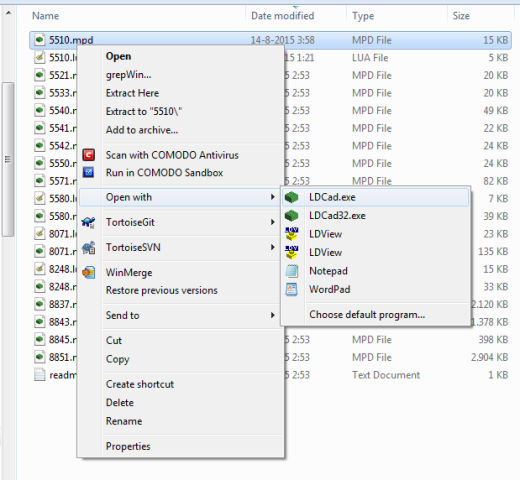This screenshot has width=520, height=480.
Task: Open the file with LDCad.exe
Action: pyautogui.click(x=375, y=197)
